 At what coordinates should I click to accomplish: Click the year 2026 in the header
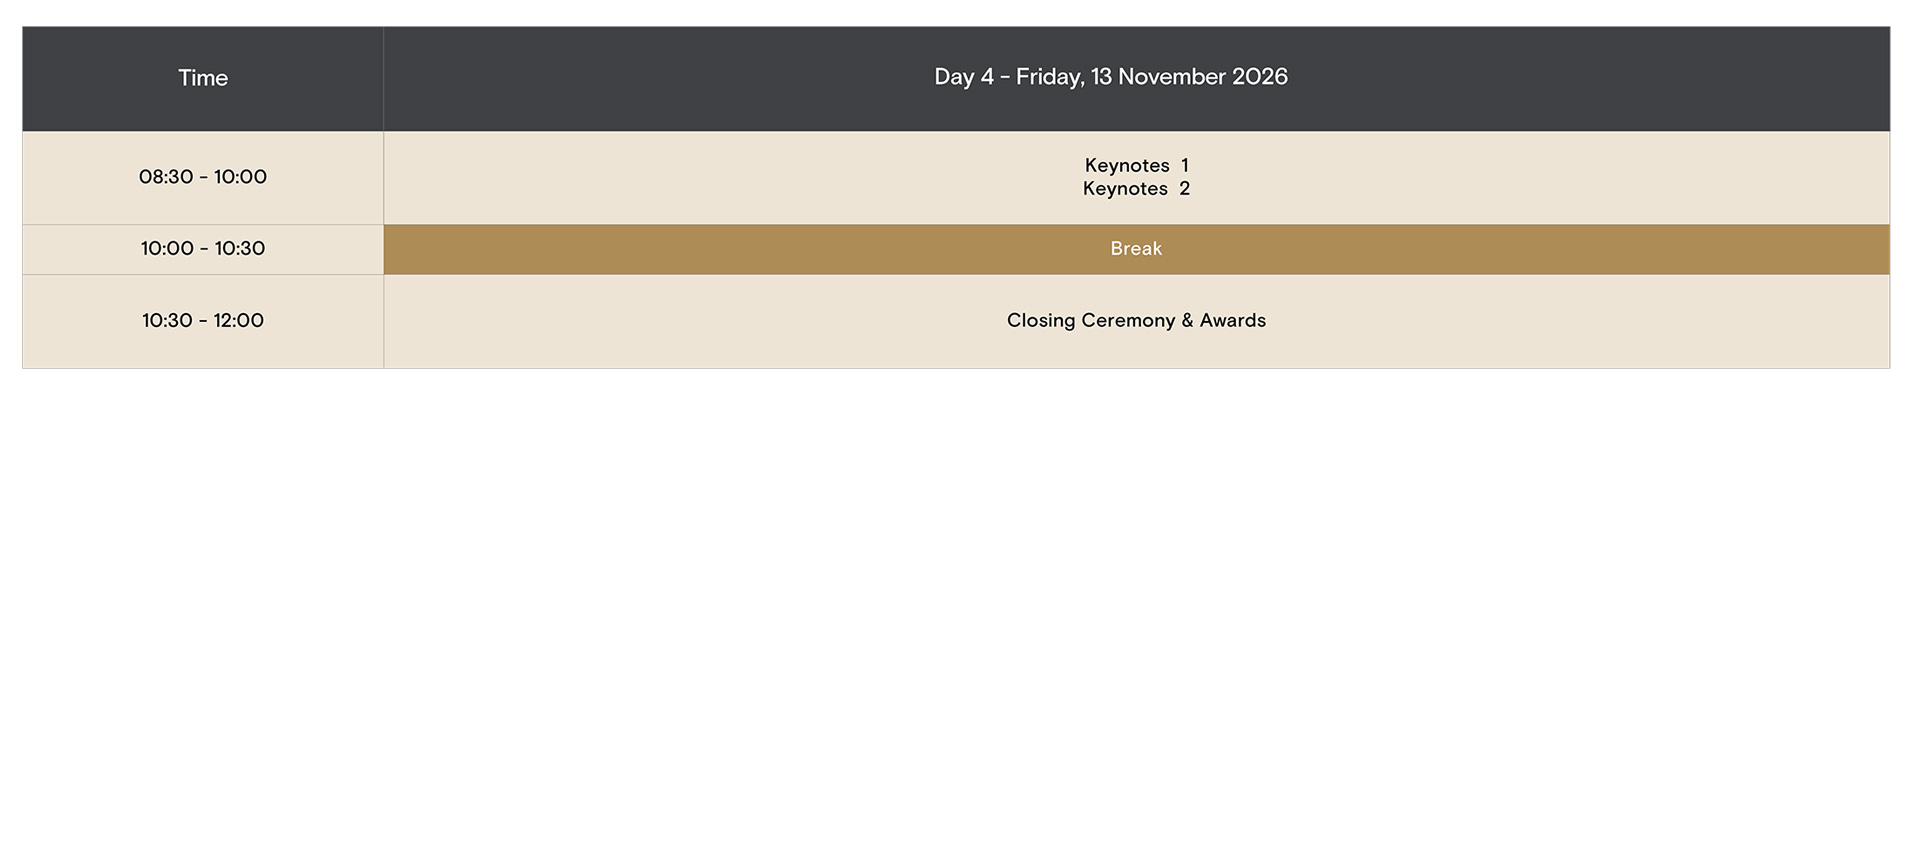click(1259, 77)
